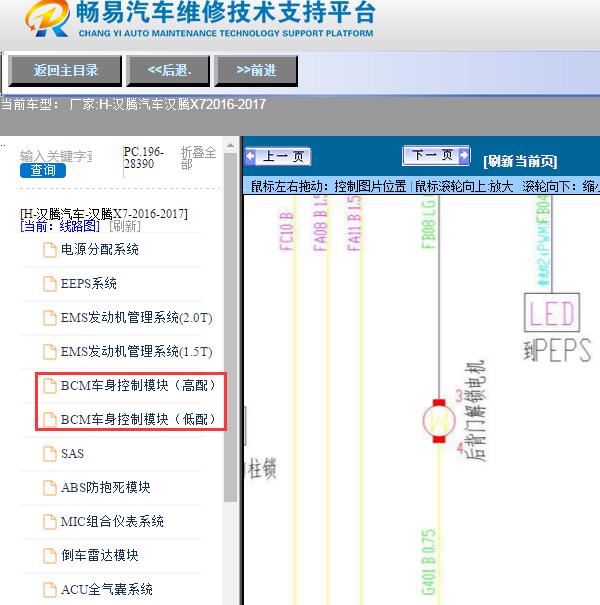The width and height of the screenshot is (600, 605).
Task: Click the 后背门解锁电机 motor symbol
Action: (439, 421)
